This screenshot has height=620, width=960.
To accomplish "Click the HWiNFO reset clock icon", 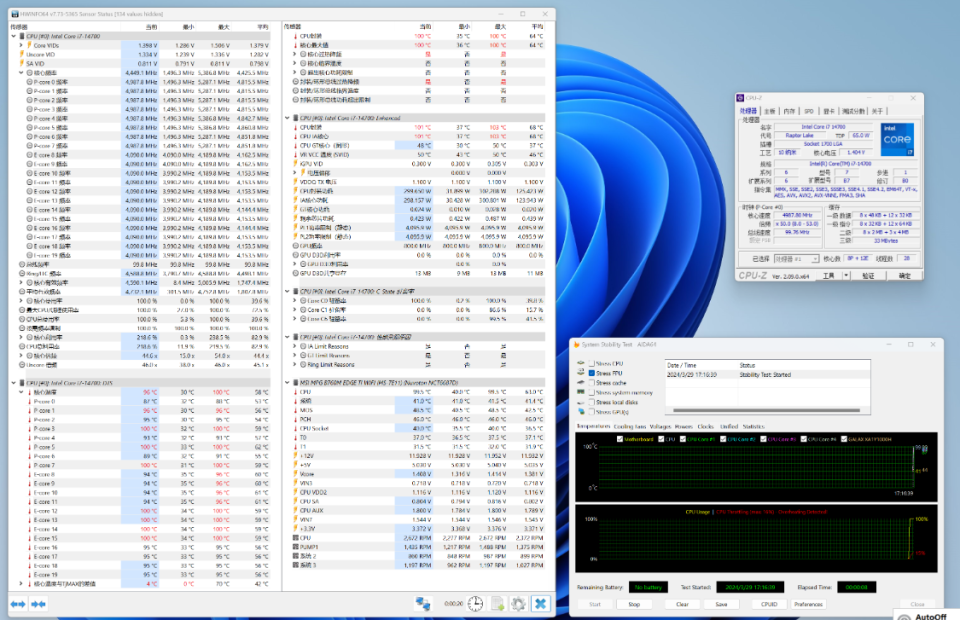I will [x=476, y=603].
